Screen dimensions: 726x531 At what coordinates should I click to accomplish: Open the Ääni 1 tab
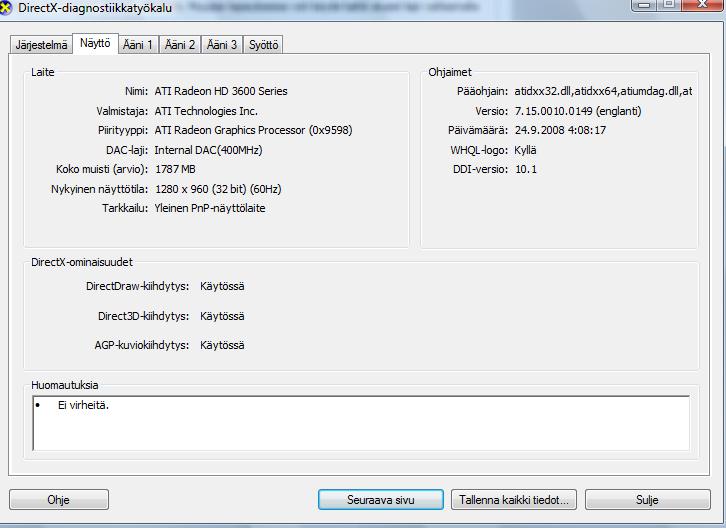pos(138,45)
